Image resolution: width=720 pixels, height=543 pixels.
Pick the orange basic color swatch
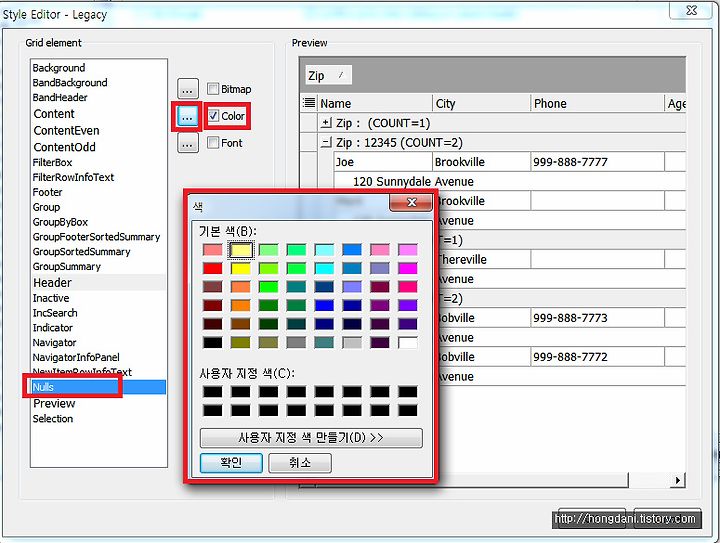tap(241, 305)
